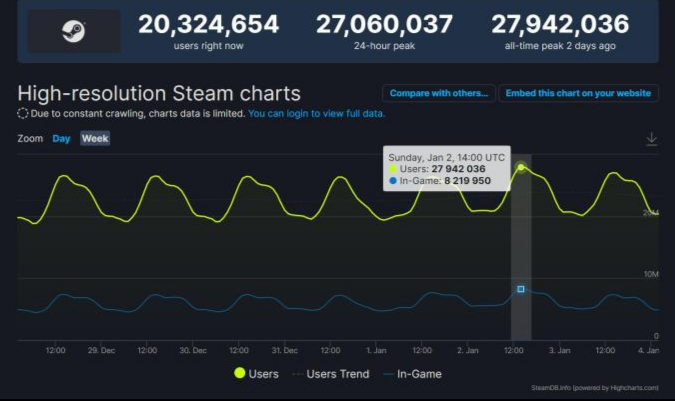Click the 1. Jan axis label
The image size is (675, 401).
pos(376,350)
